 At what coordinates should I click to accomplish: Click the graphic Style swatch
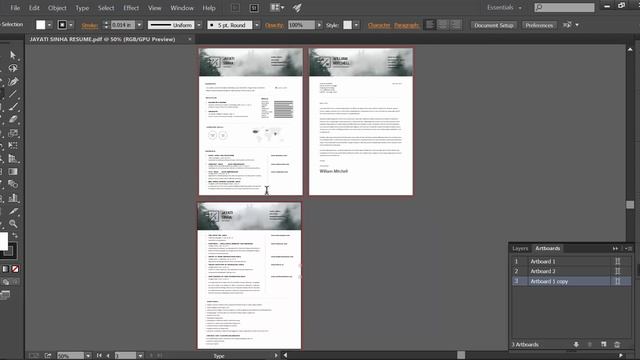(x=347, y=25)
